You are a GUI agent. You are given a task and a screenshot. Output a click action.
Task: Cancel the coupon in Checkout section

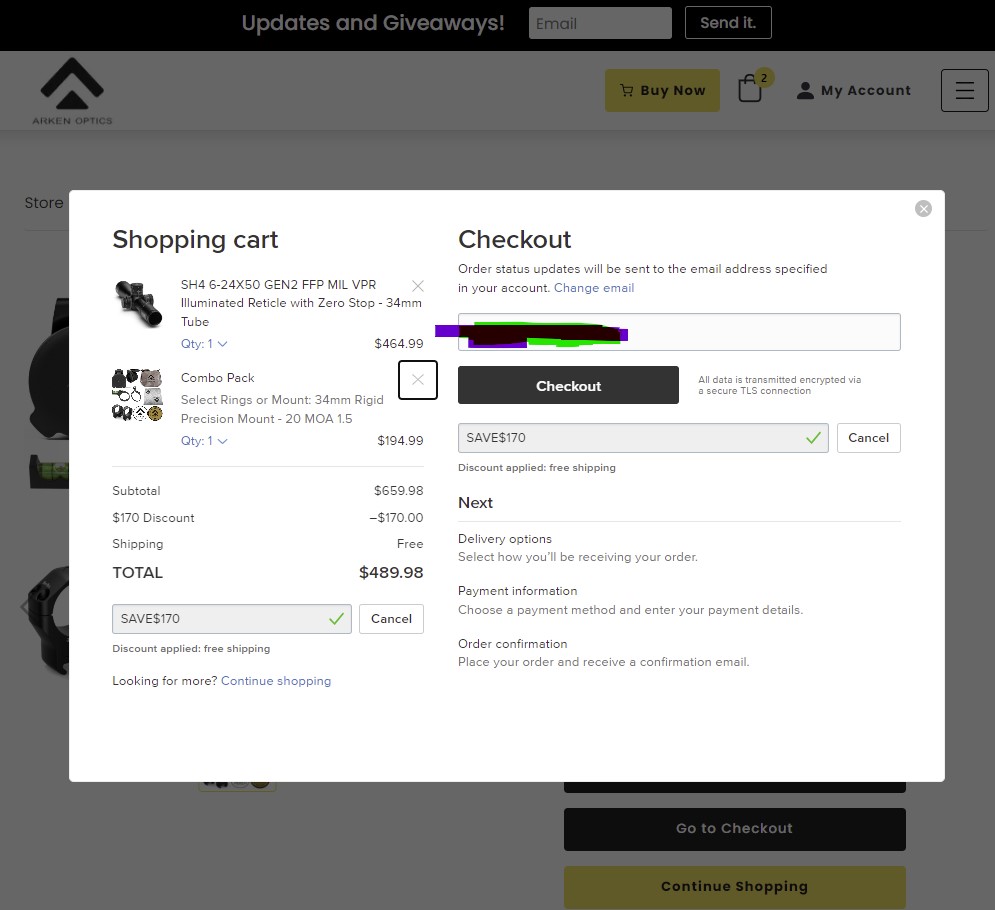click(x=868, y=438)
